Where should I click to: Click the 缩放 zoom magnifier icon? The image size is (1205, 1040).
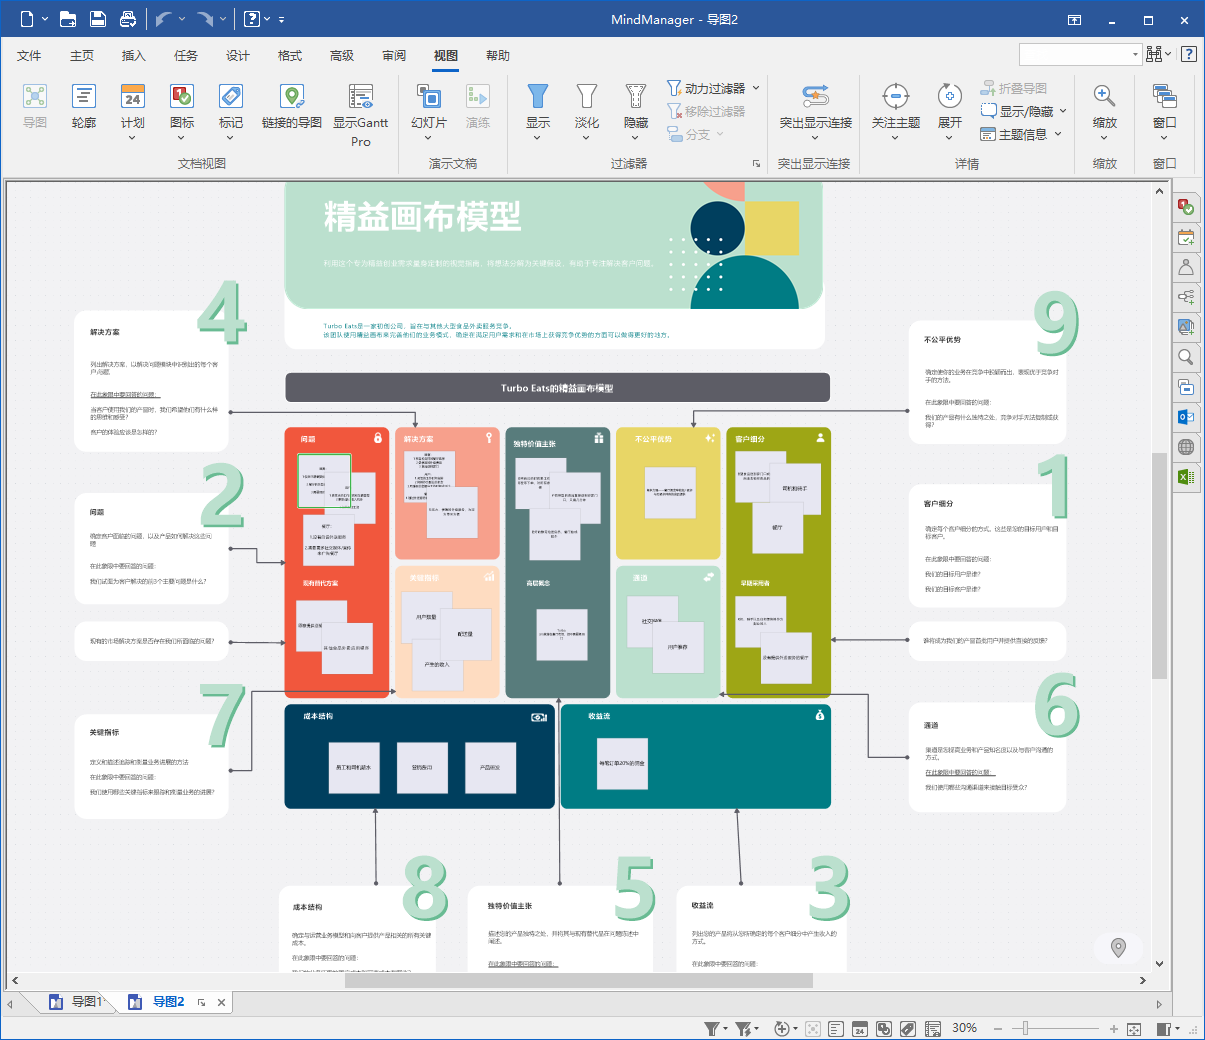point(1105,96)
